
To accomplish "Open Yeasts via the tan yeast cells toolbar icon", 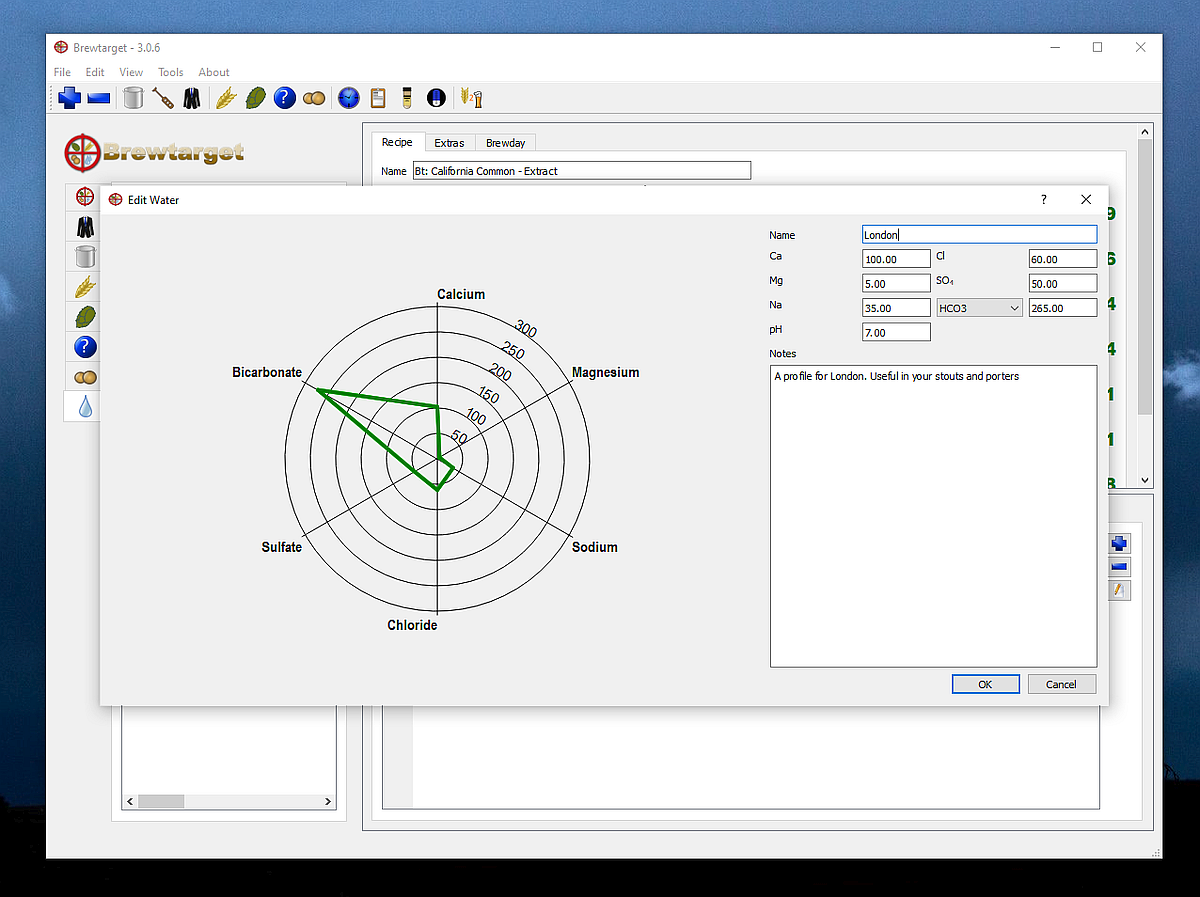I will (314, 98).
